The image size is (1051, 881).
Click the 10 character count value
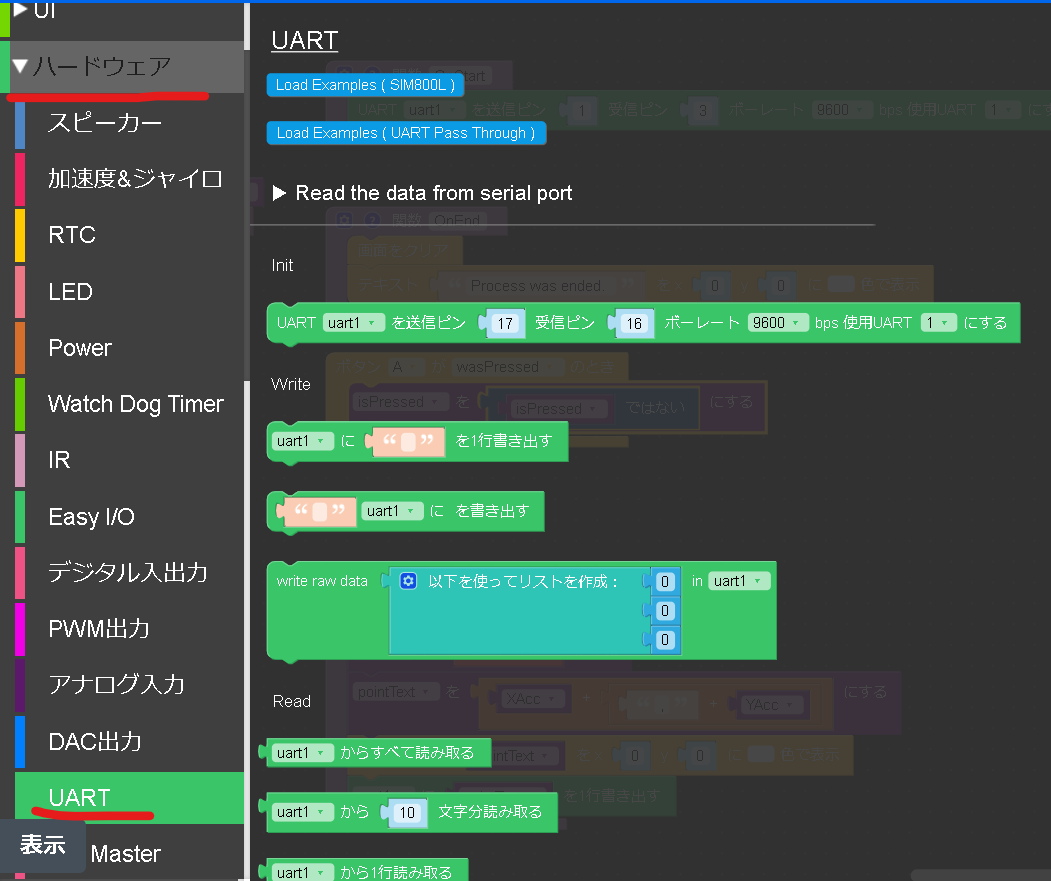coord(408,813)
